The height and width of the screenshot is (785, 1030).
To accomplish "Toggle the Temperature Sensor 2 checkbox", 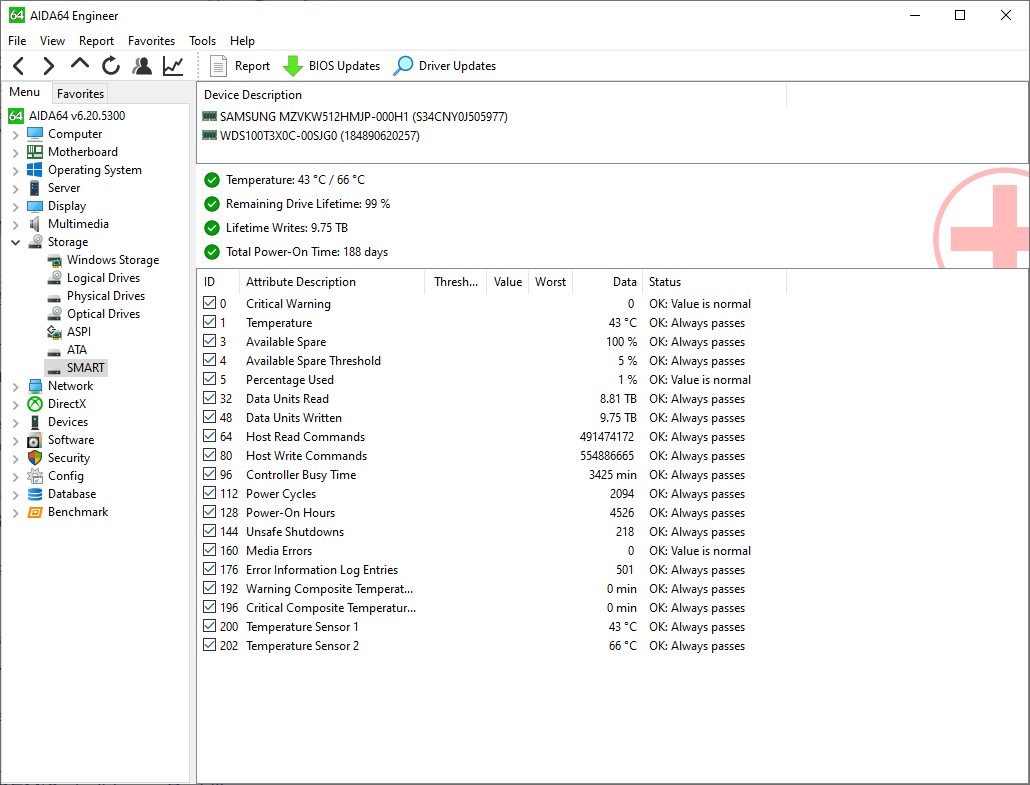I will tap(210, 645).
